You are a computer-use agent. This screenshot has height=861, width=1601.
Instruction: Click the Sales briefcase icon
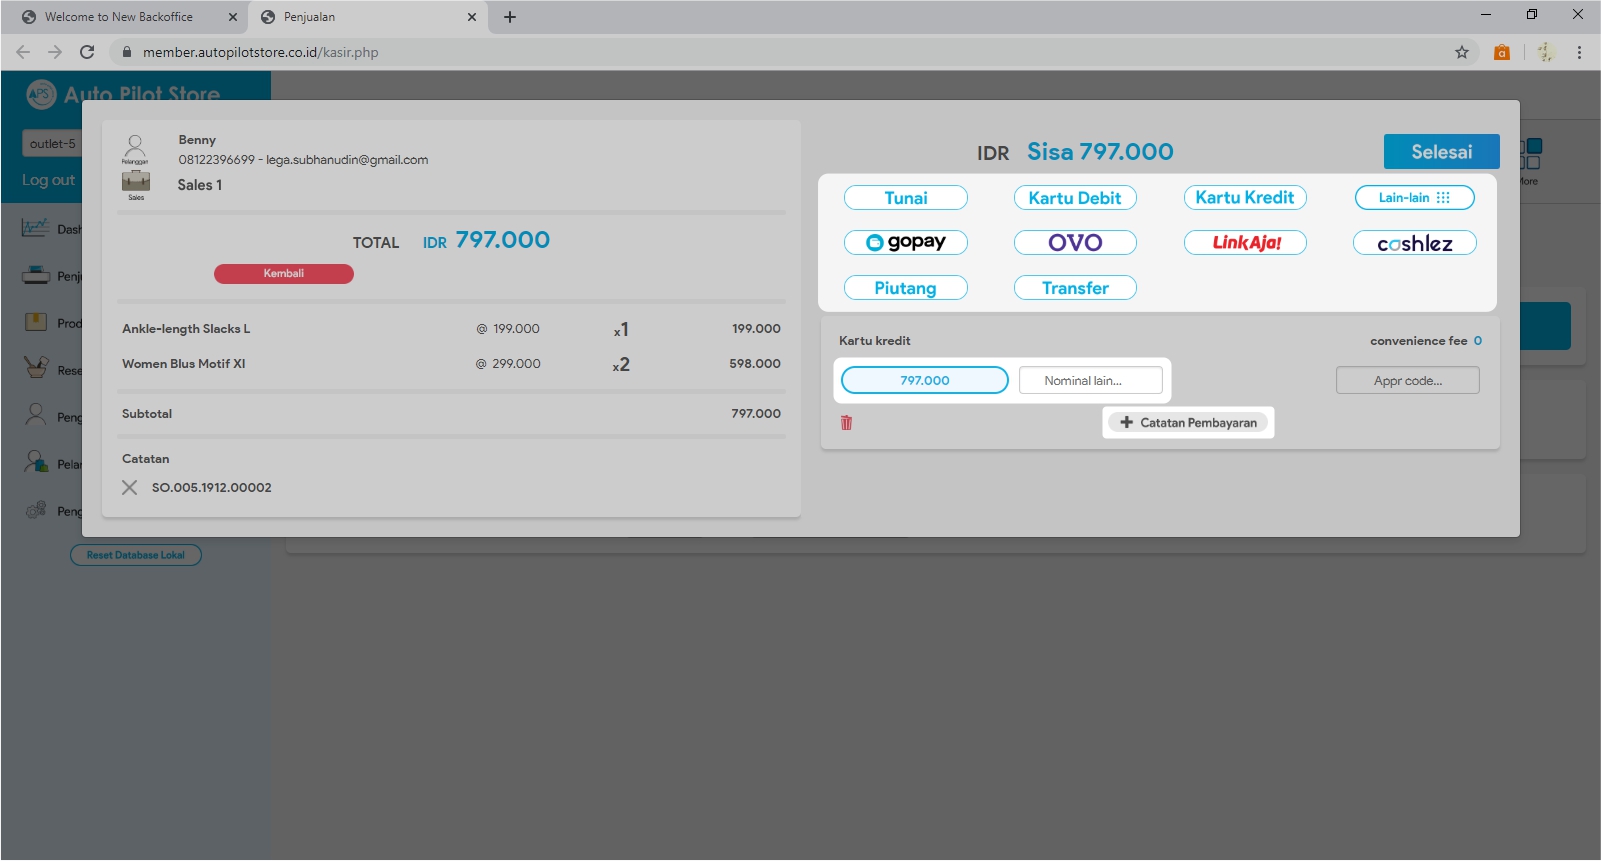click(x=136, y=183)
